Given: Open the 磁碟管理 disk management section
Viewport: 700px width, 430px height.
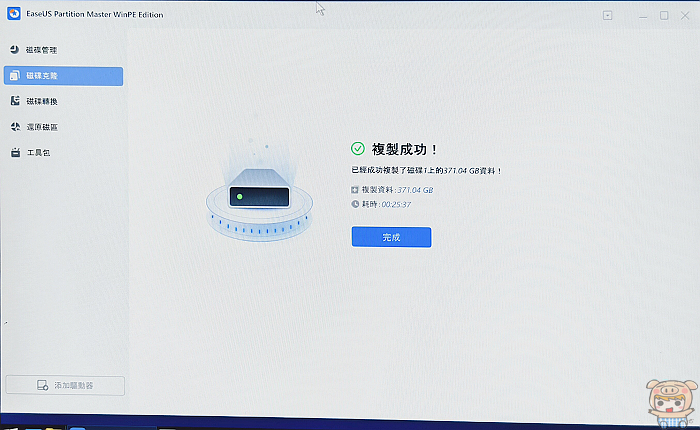Looking at the screenshot, I should click(x=63, y=50).
